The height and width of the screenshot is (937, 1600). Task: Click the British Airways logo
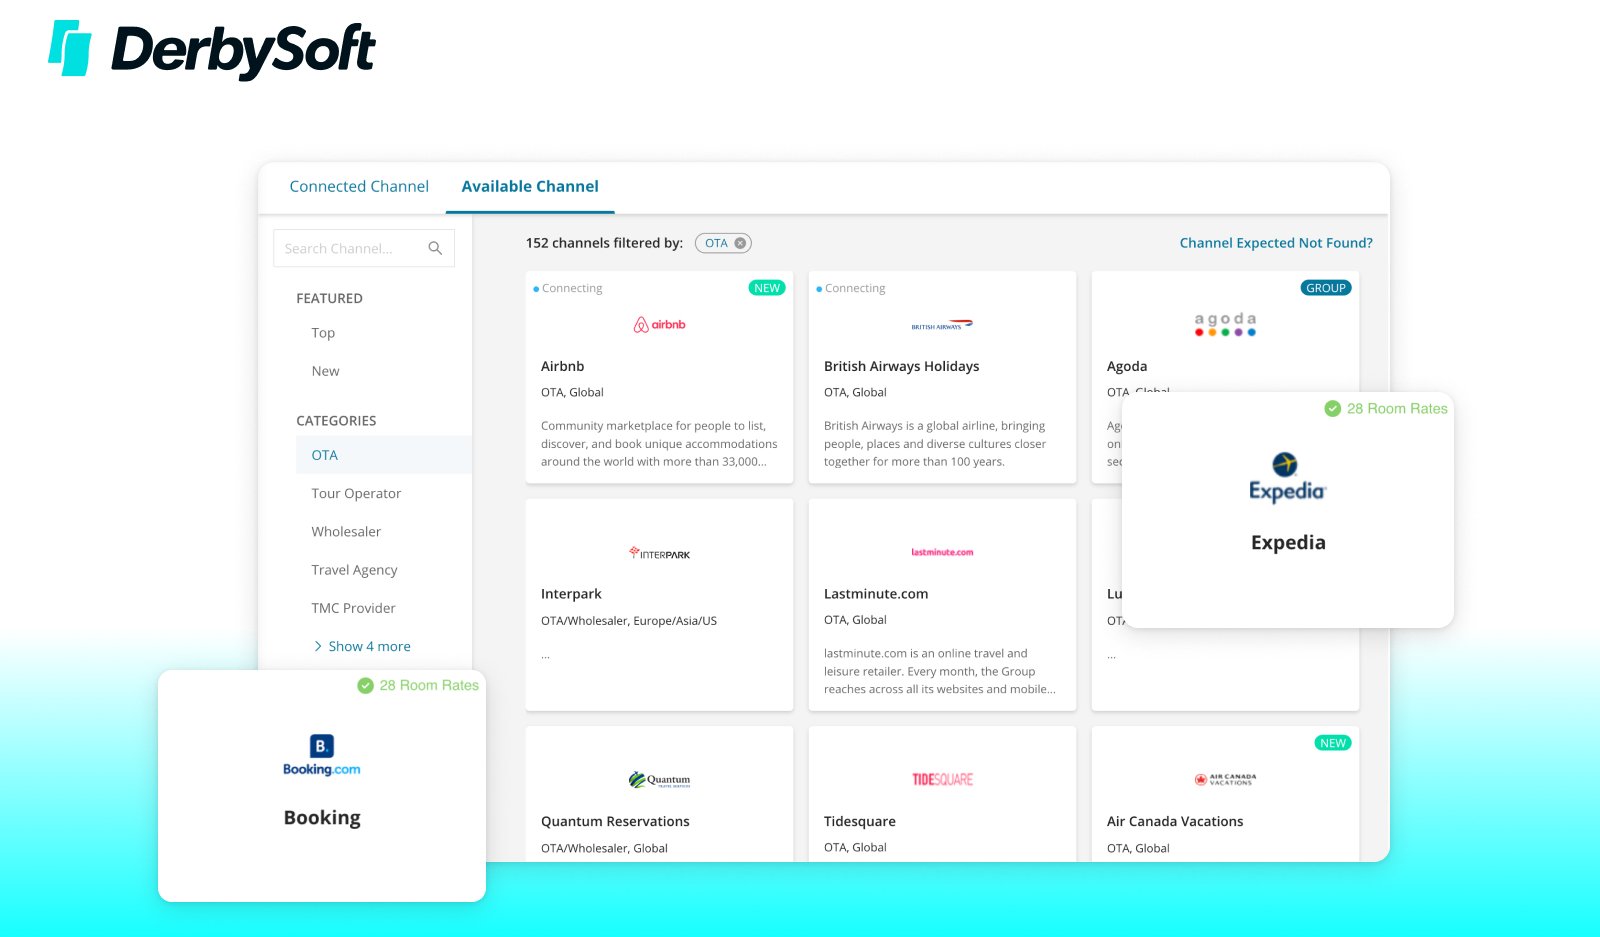pos(942,325)
